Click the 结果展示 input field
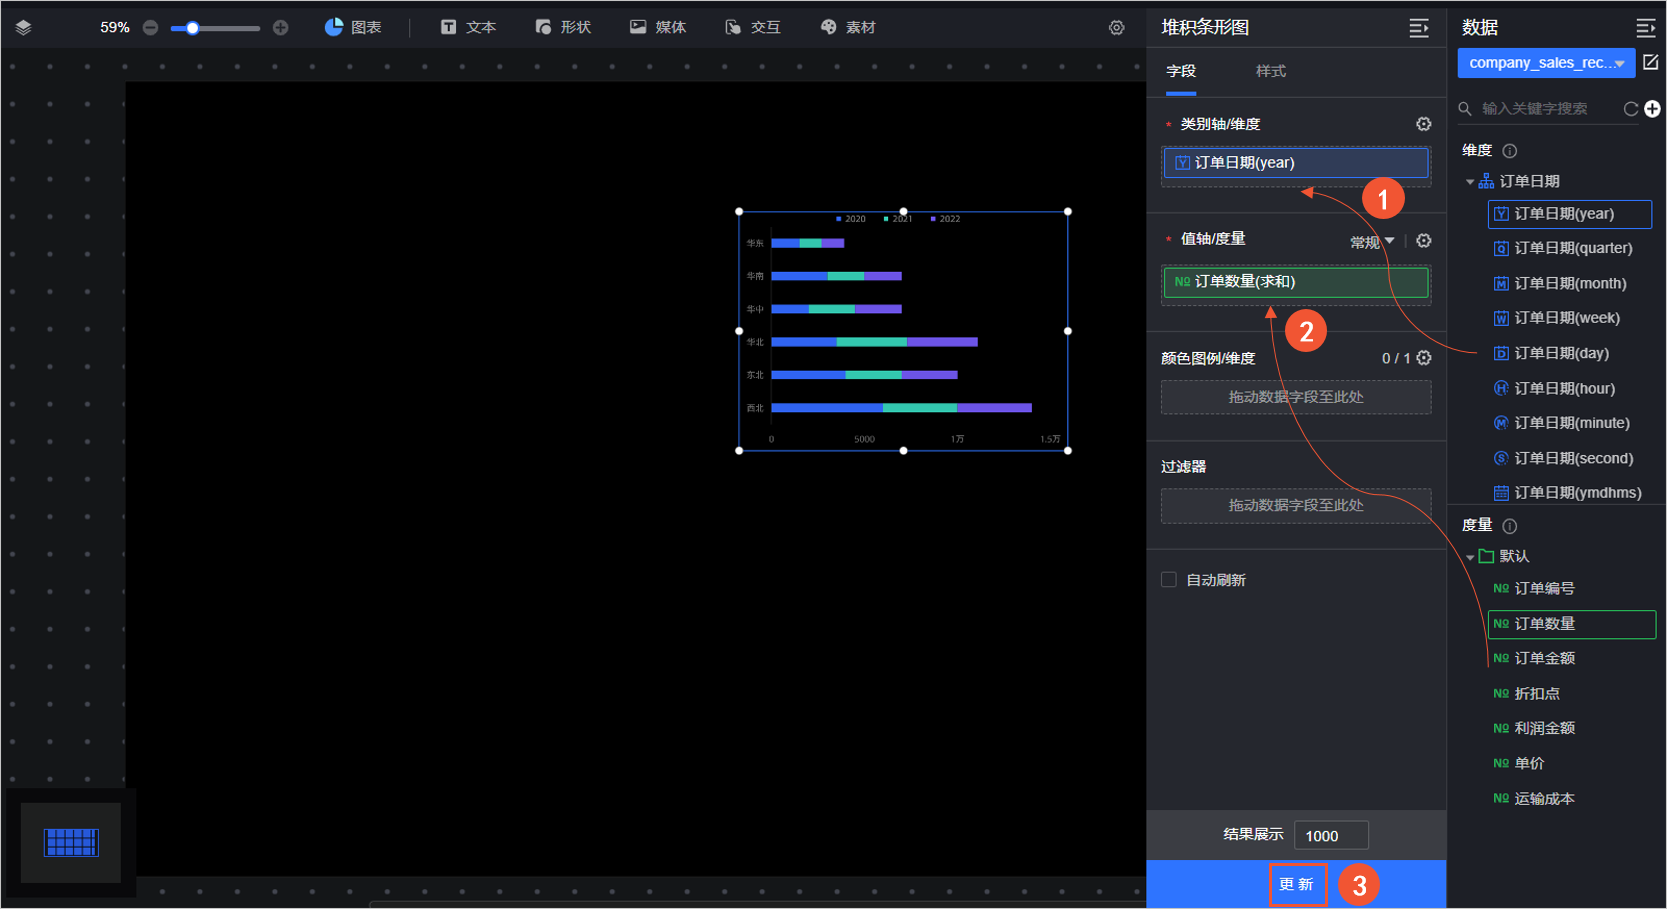 (1330, 835)
